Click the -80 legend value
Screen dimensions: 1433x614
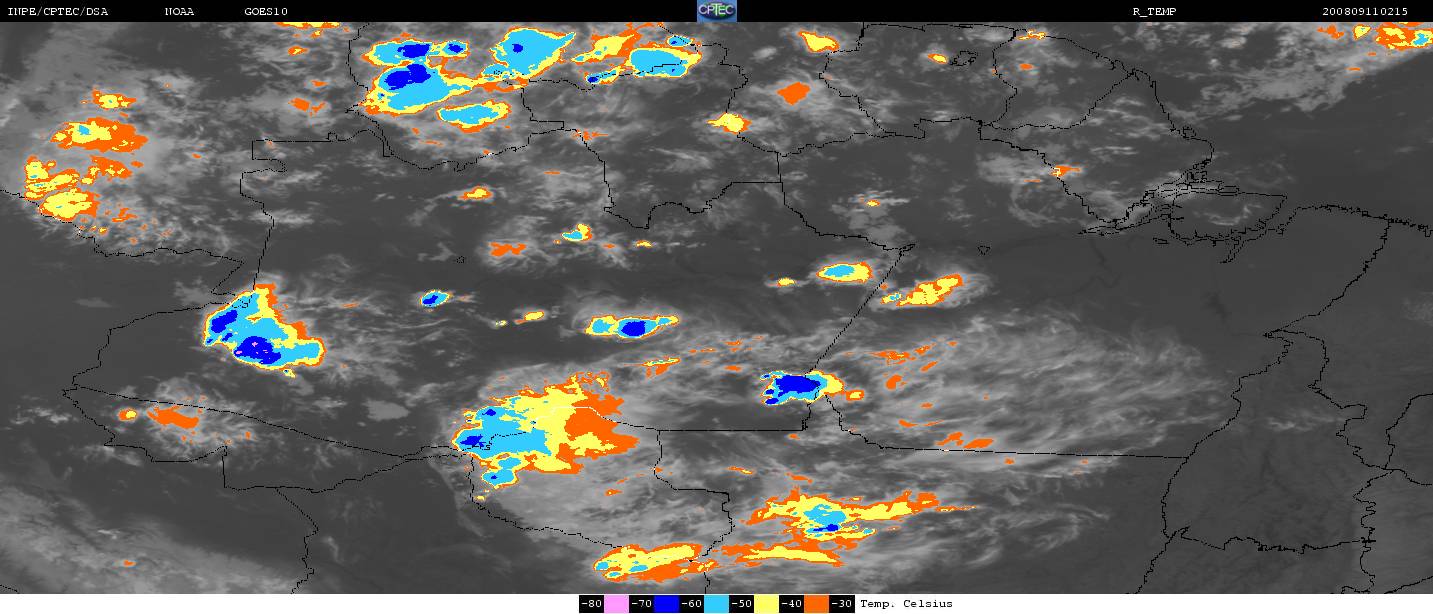(x=591, y=604)
